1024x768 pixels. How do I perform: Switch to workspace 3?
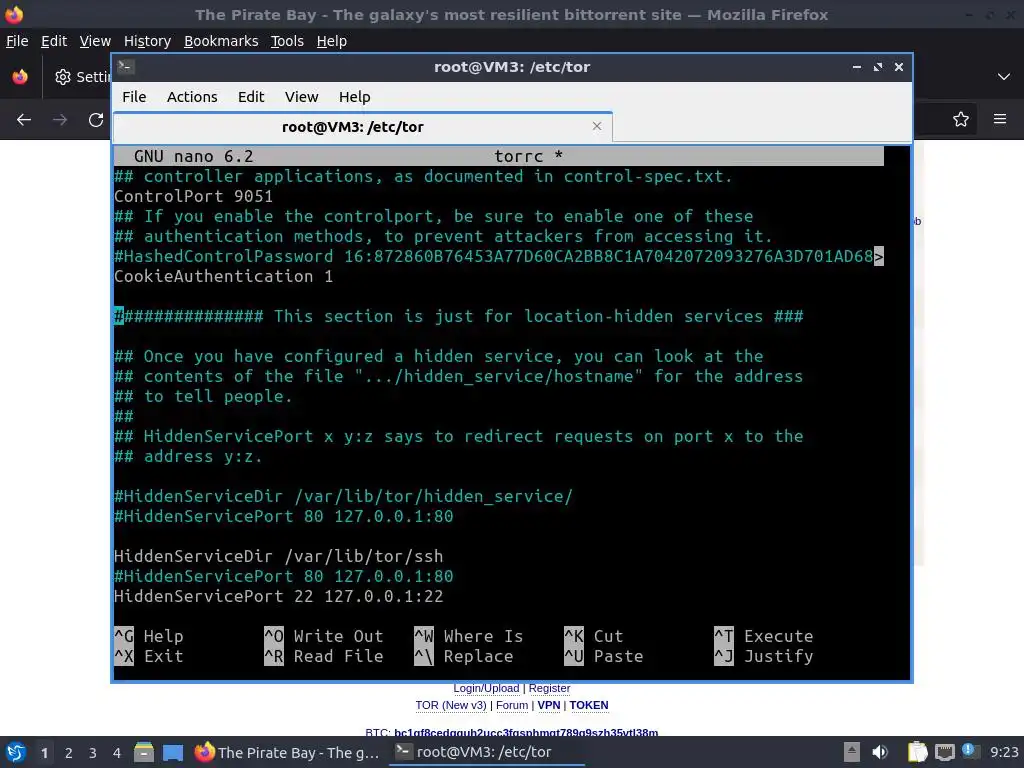point(93,753)
